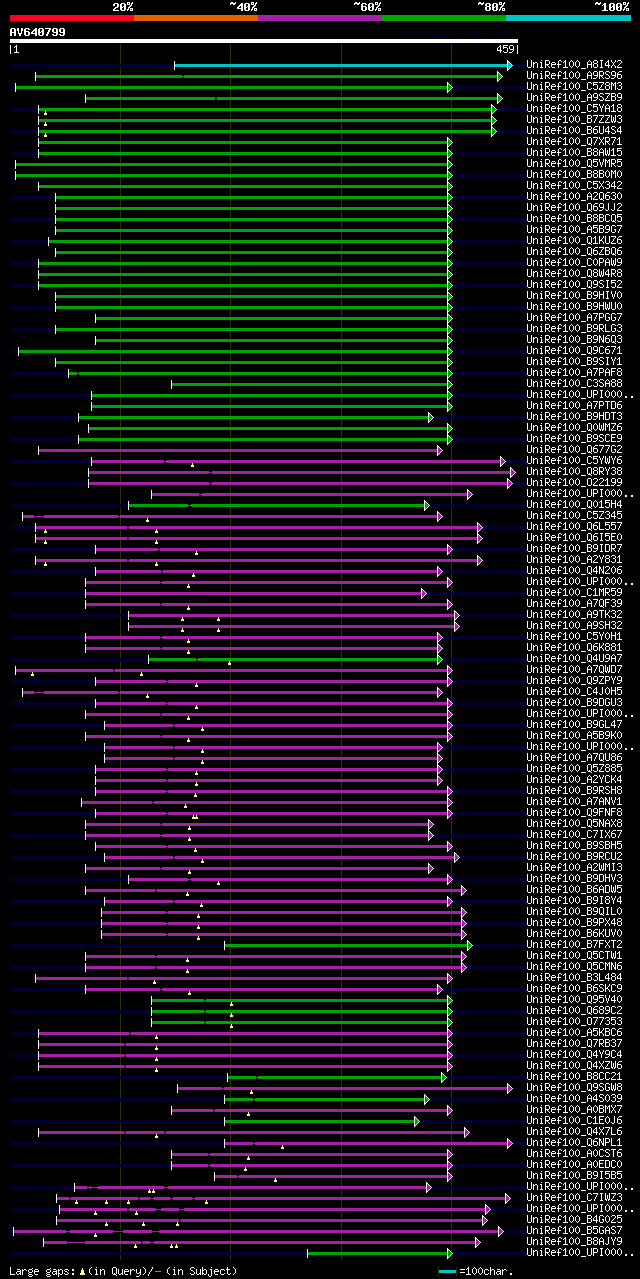Click the UniRef100_A2Y831 hit name
This screenshot has height=1279, width=640.
(x=574, y=560)
